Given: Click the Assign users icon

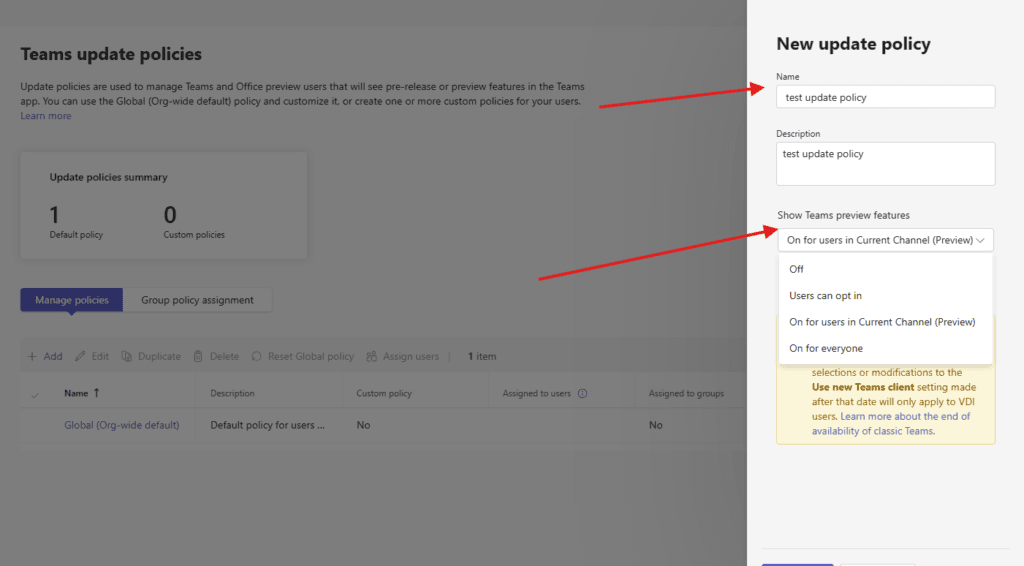Looking at the screenshot, I should coord(372,357).
